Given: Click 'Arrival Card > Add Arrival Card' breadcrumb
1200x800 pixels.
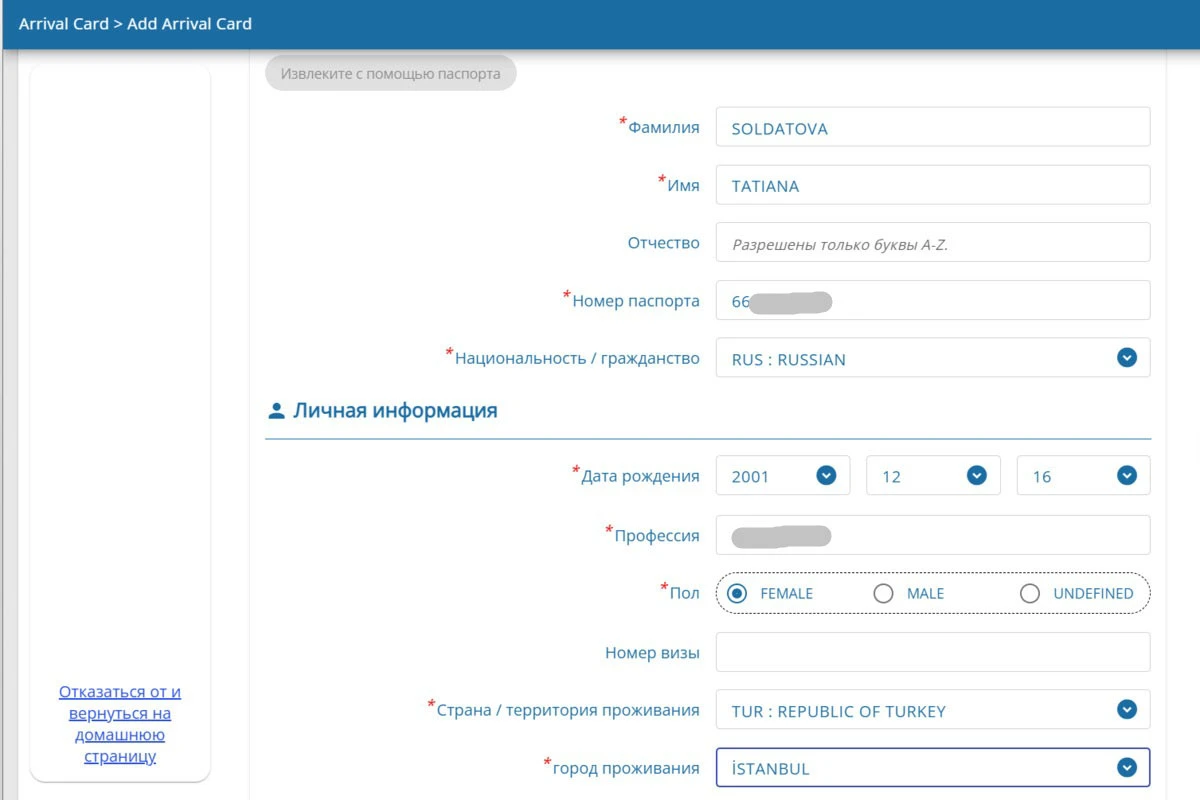Looking at the screenshot, I should click(135, 23).
